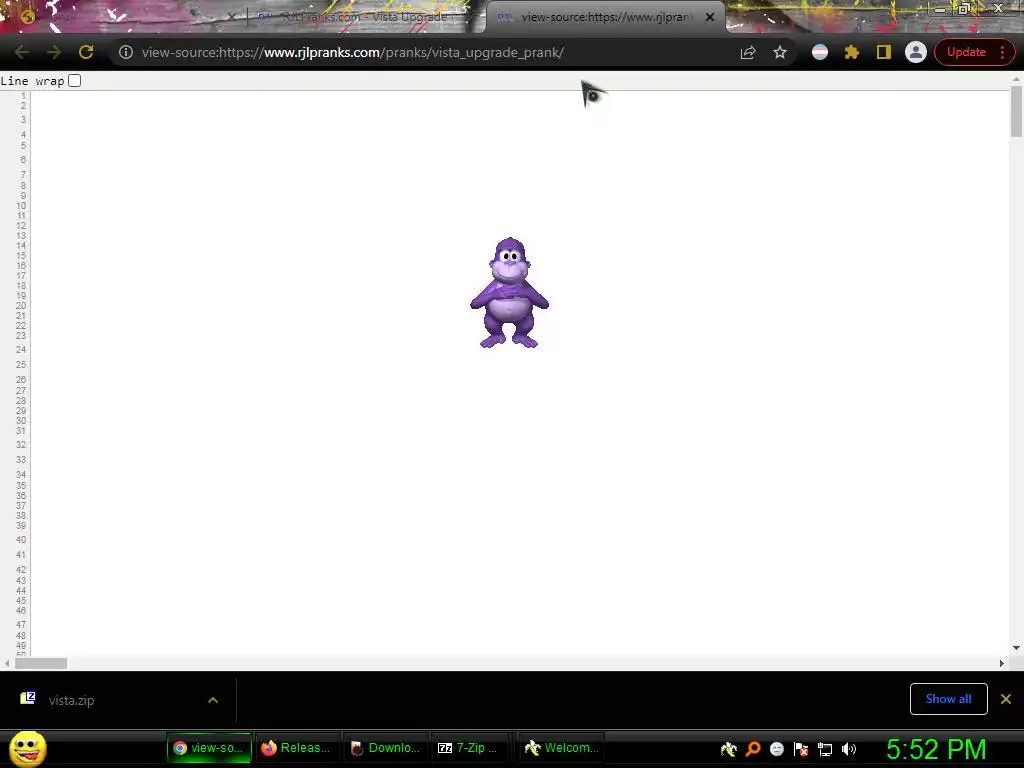Close the view-source tab
Image resolution: width=1024 pixels, height=768 pixels.
coord(710,18)
